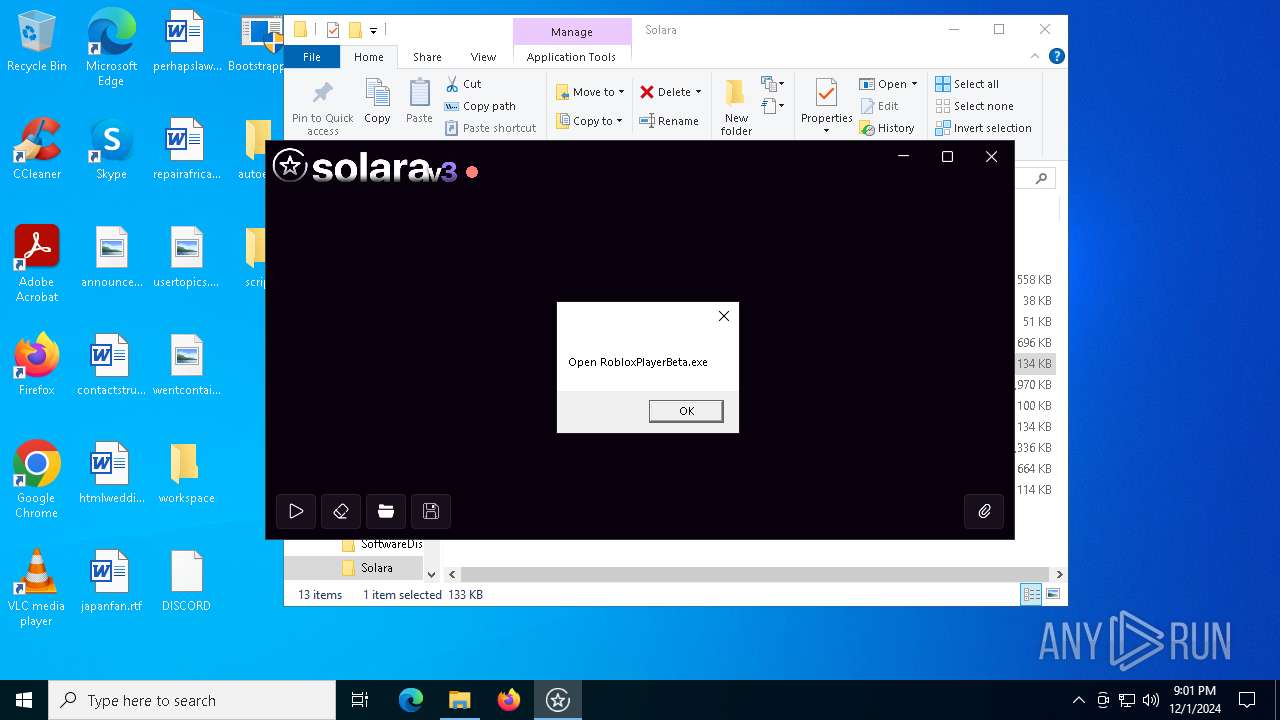Click Paste shortcut in Explorer ribbon
The height and width of the screenshot is (720, 1280).
pos(490,128)
